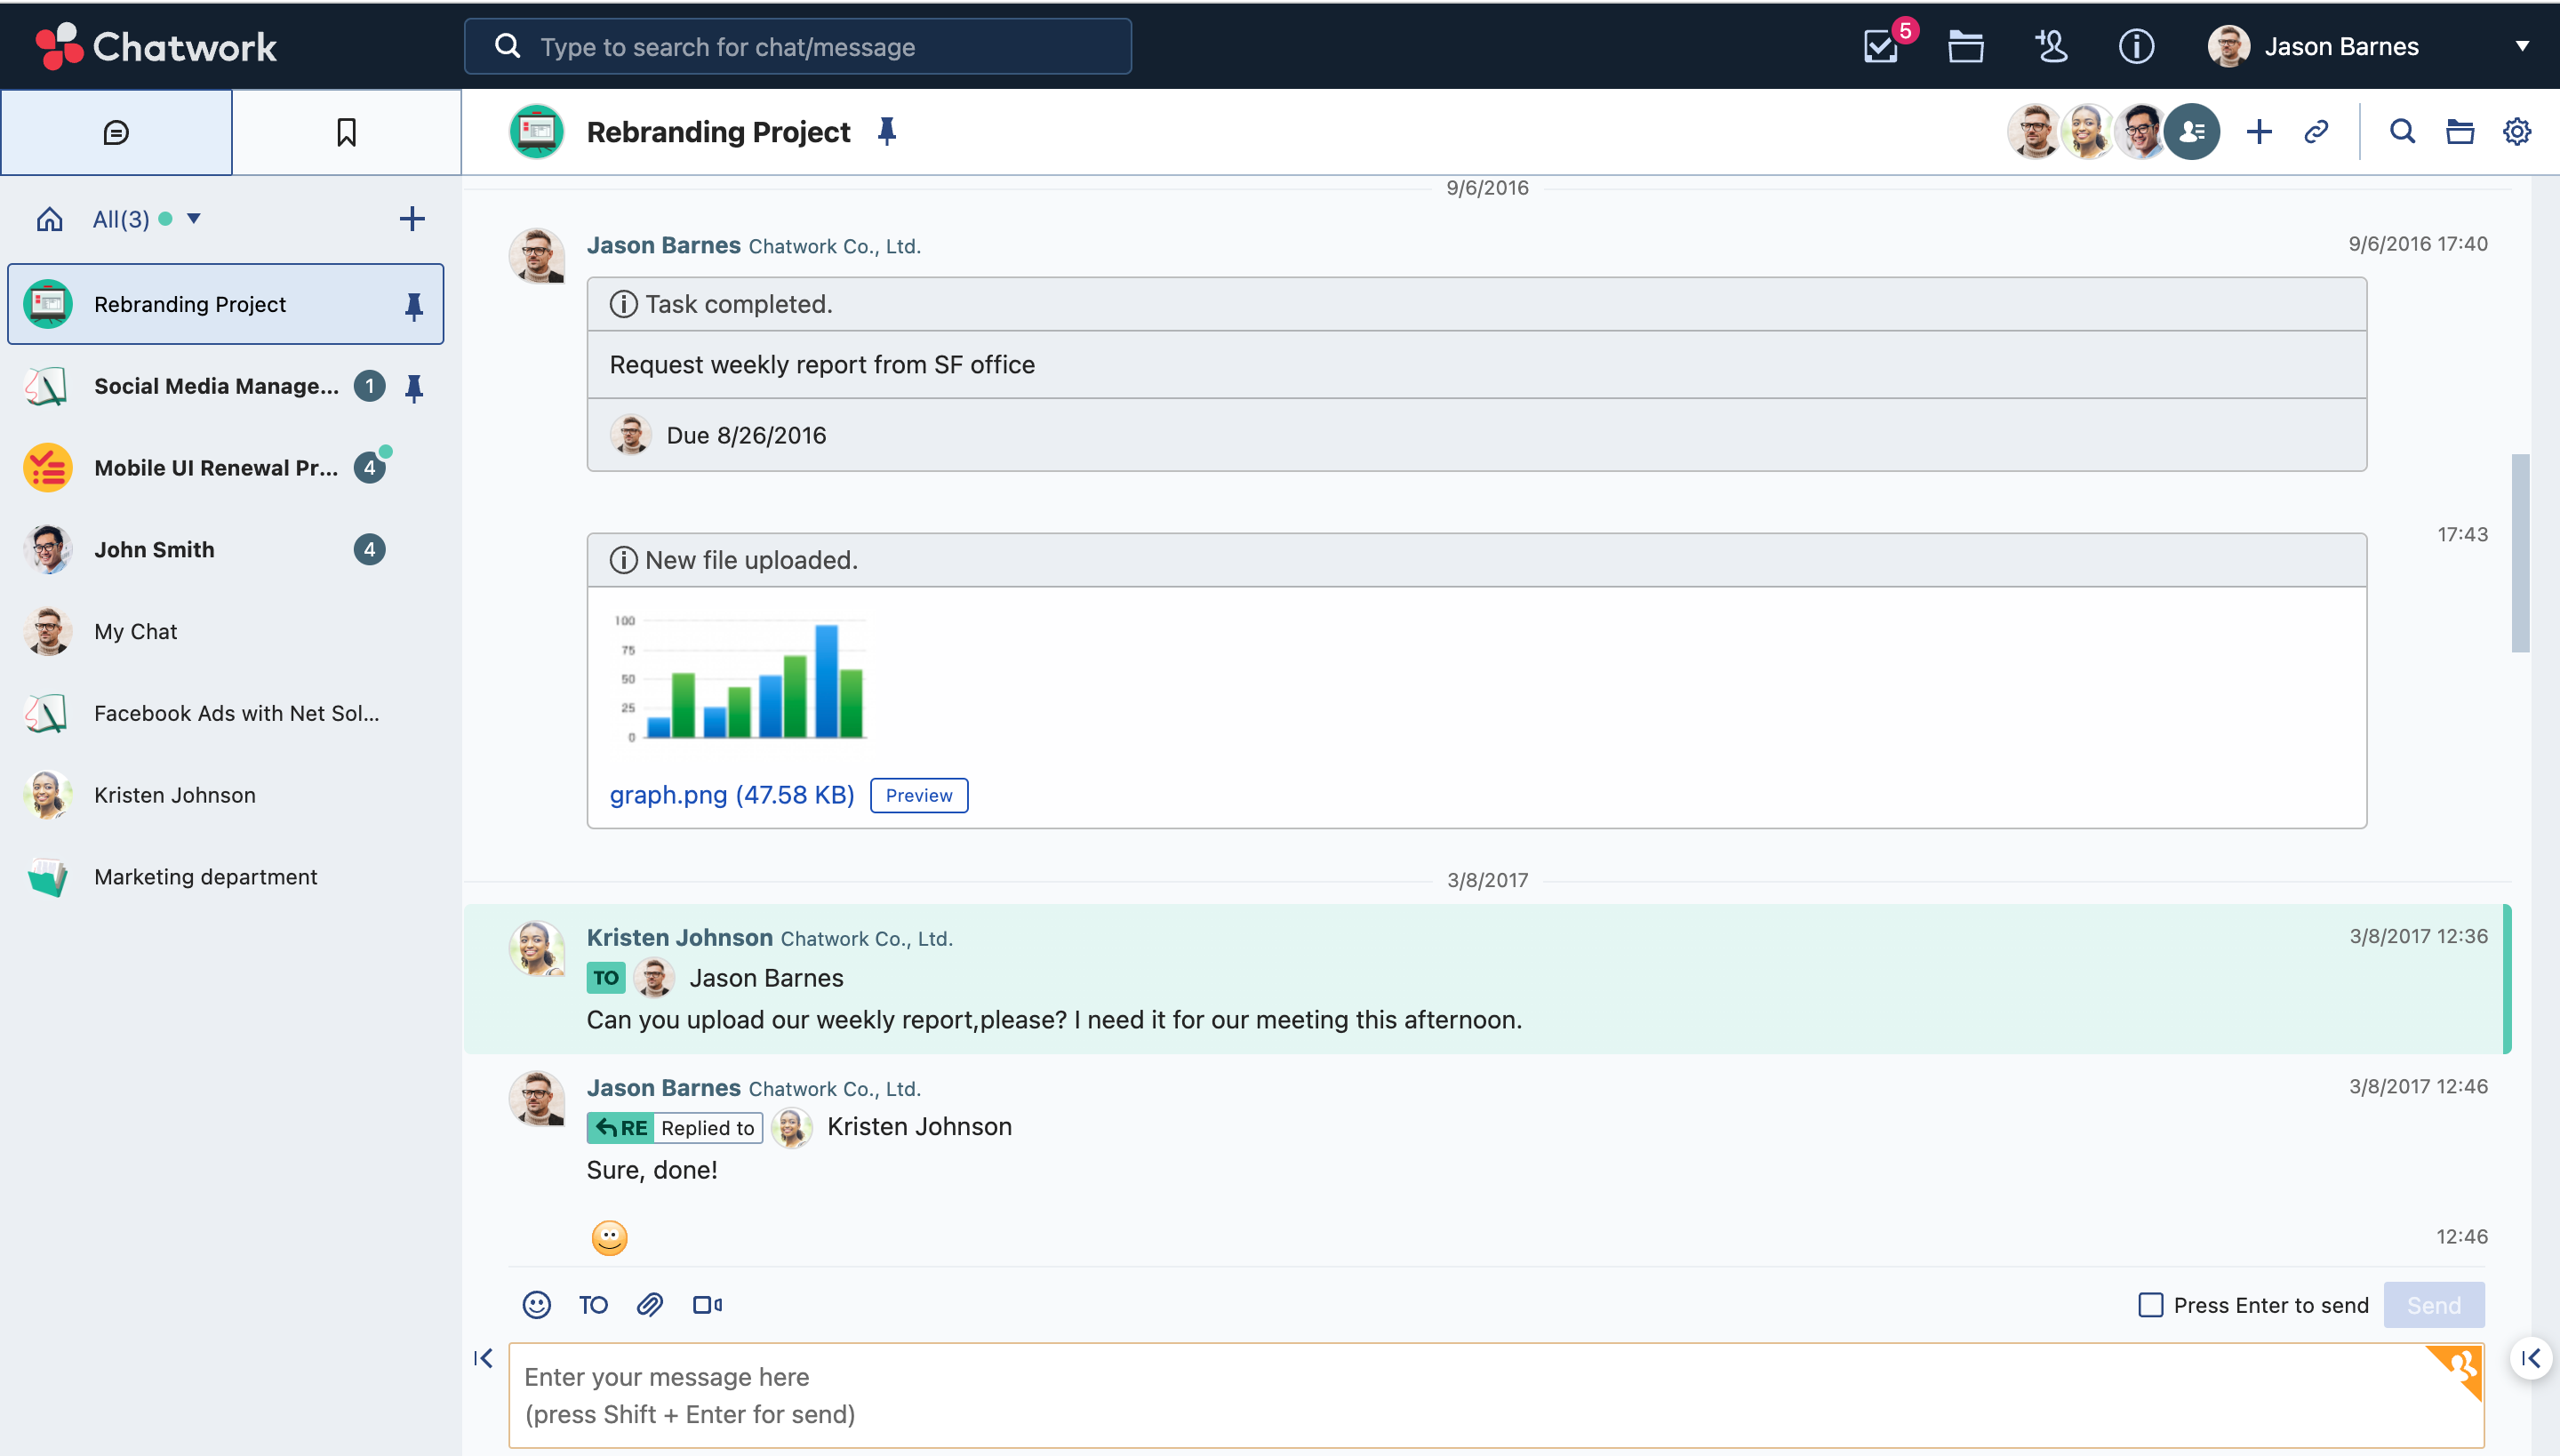The width and height of the screenshot is (2560, 1456).
Task: Enable the Press Enter to send checkbox
Action: (2150, 1305)
